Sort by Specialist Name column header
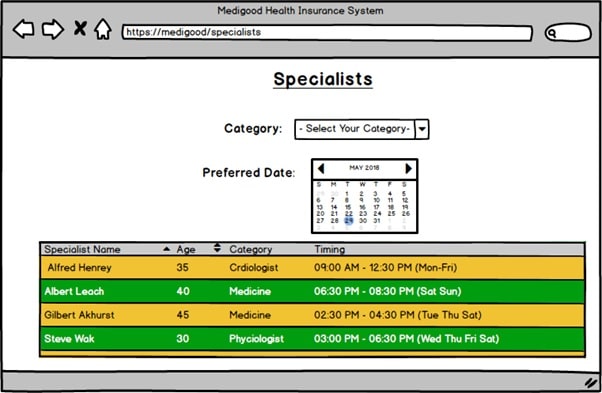Screen dimensions: 602x393 click(x=82, y=249)
